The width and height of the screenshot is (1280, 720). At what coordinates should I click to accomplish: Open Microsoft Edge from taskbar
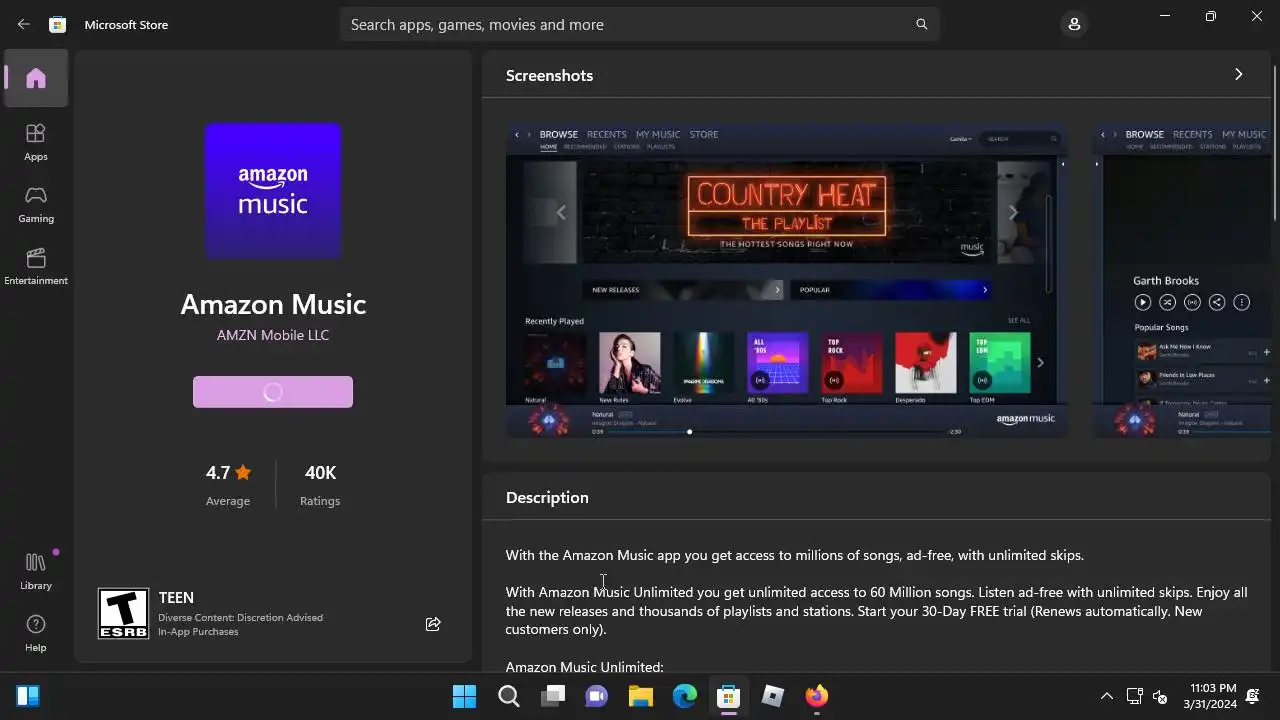(685, 696)
